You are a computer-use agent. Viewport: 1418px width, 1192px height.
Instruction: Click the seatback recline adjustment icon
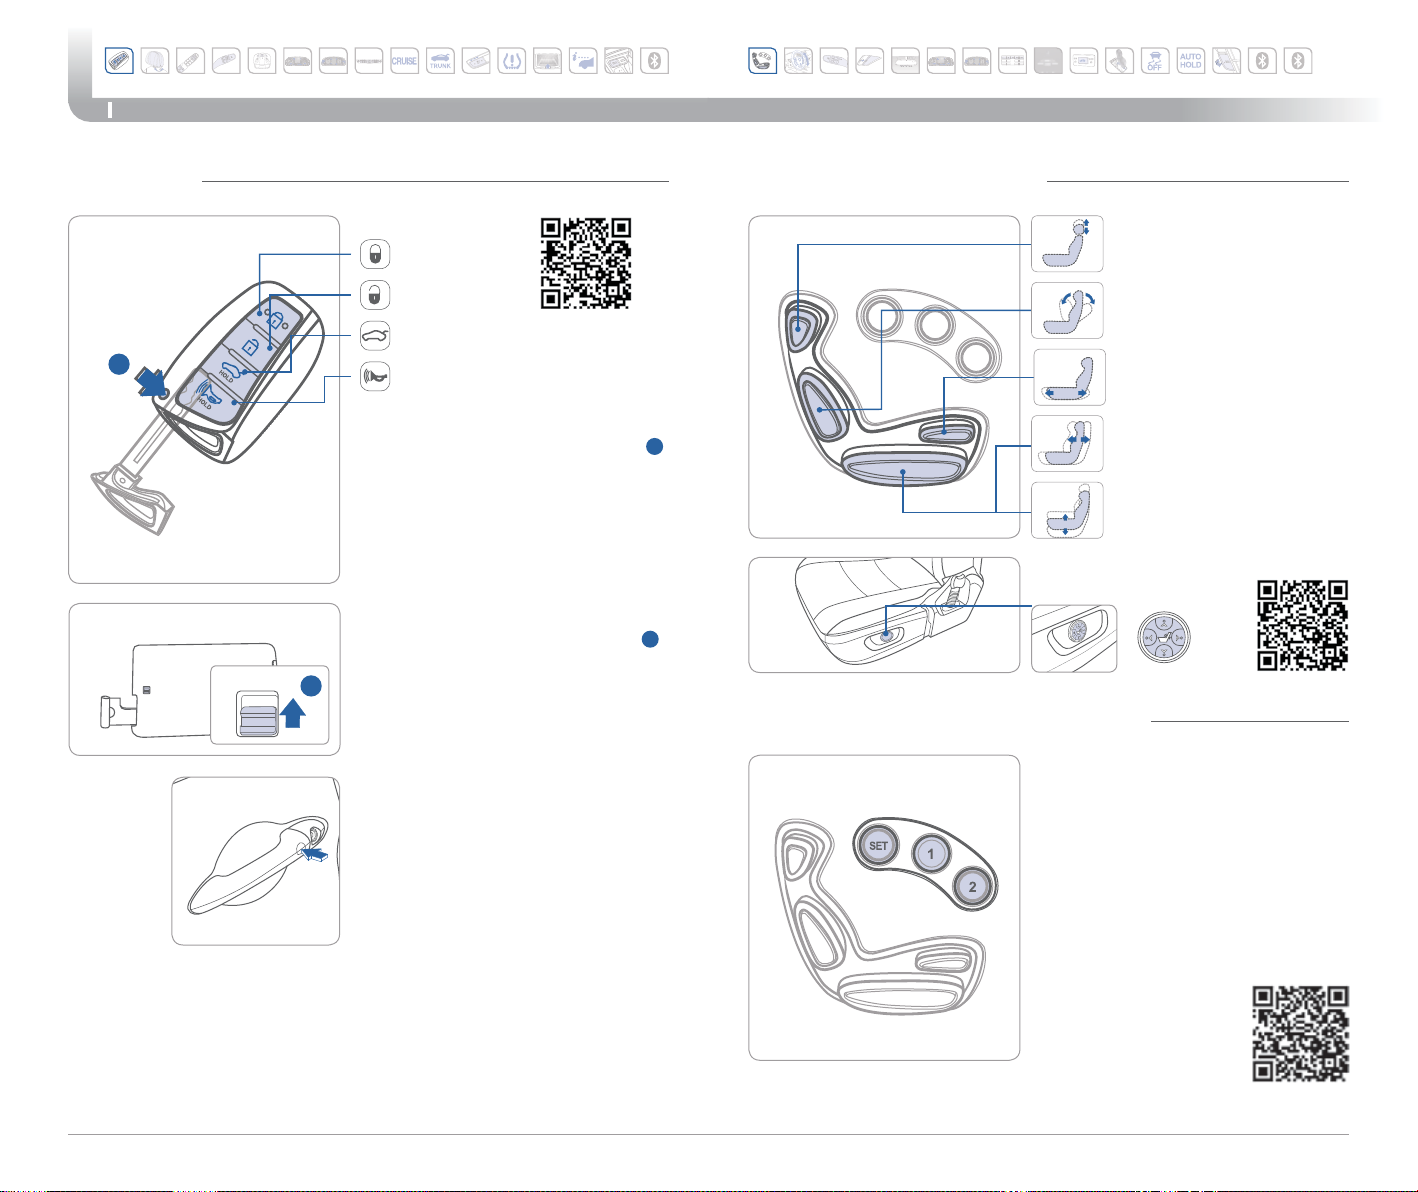(x=1067, y=310)
